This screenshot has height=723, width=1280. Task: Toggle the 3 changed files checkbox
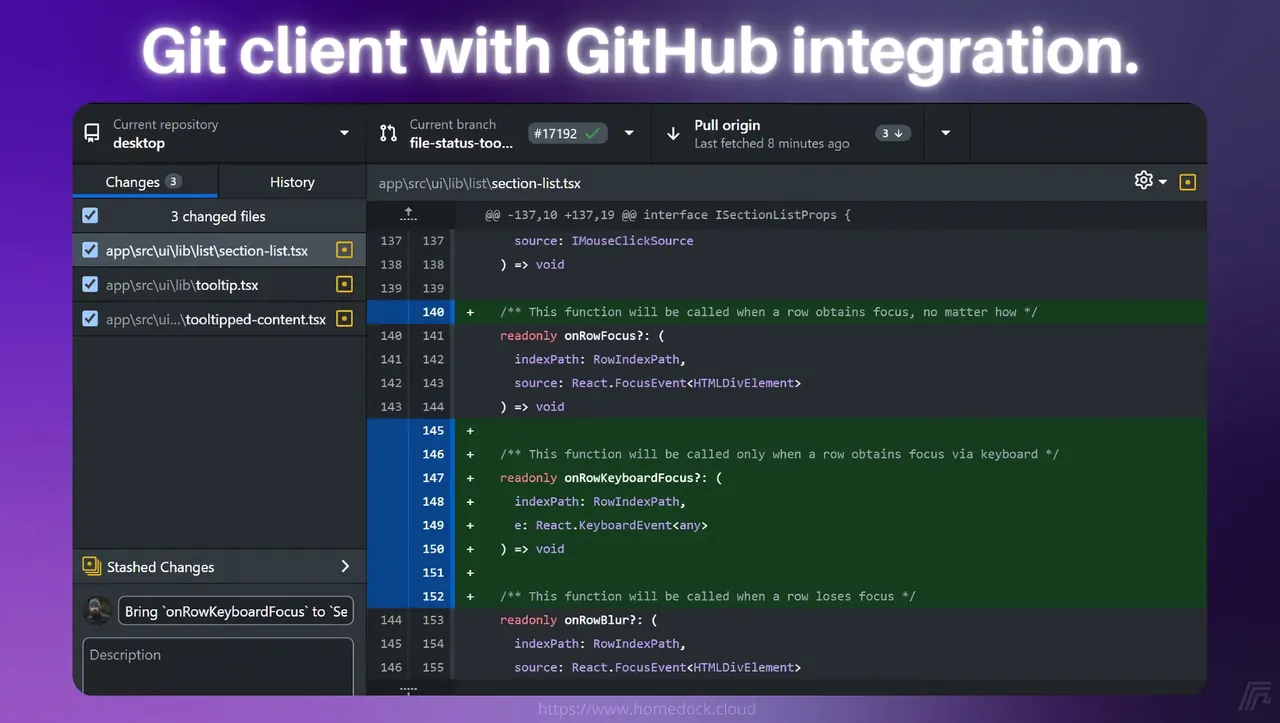coord(90,215)
